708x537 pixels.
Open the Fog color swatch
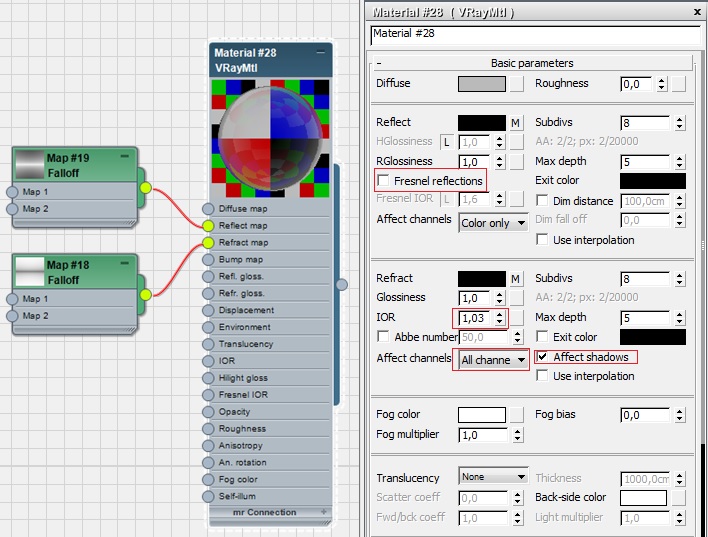pos(482,415)
